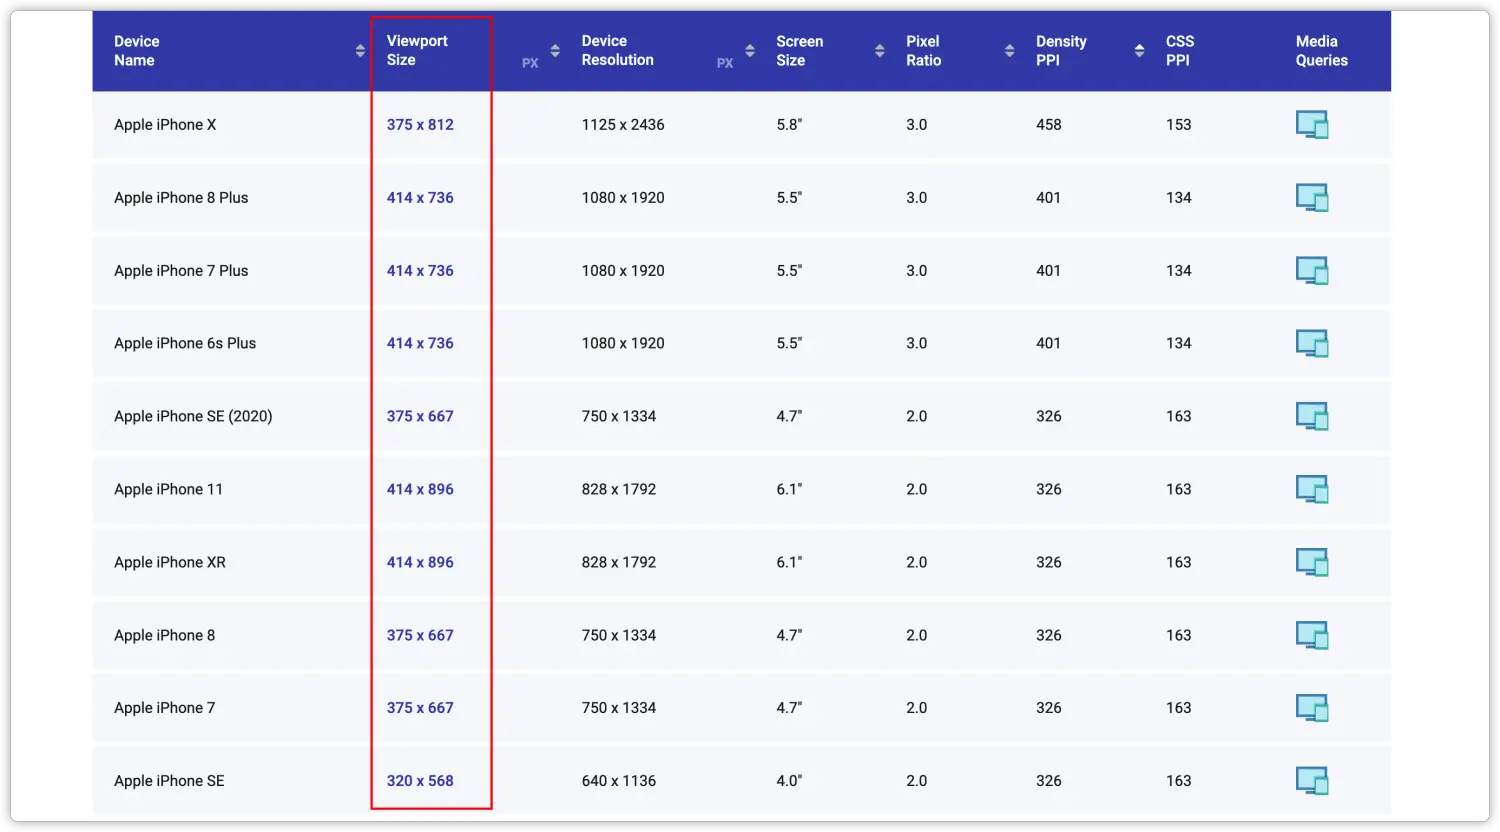The image size is (1500, 832).
Task: Click the Device Name column header
Action: tap(136, 51)
